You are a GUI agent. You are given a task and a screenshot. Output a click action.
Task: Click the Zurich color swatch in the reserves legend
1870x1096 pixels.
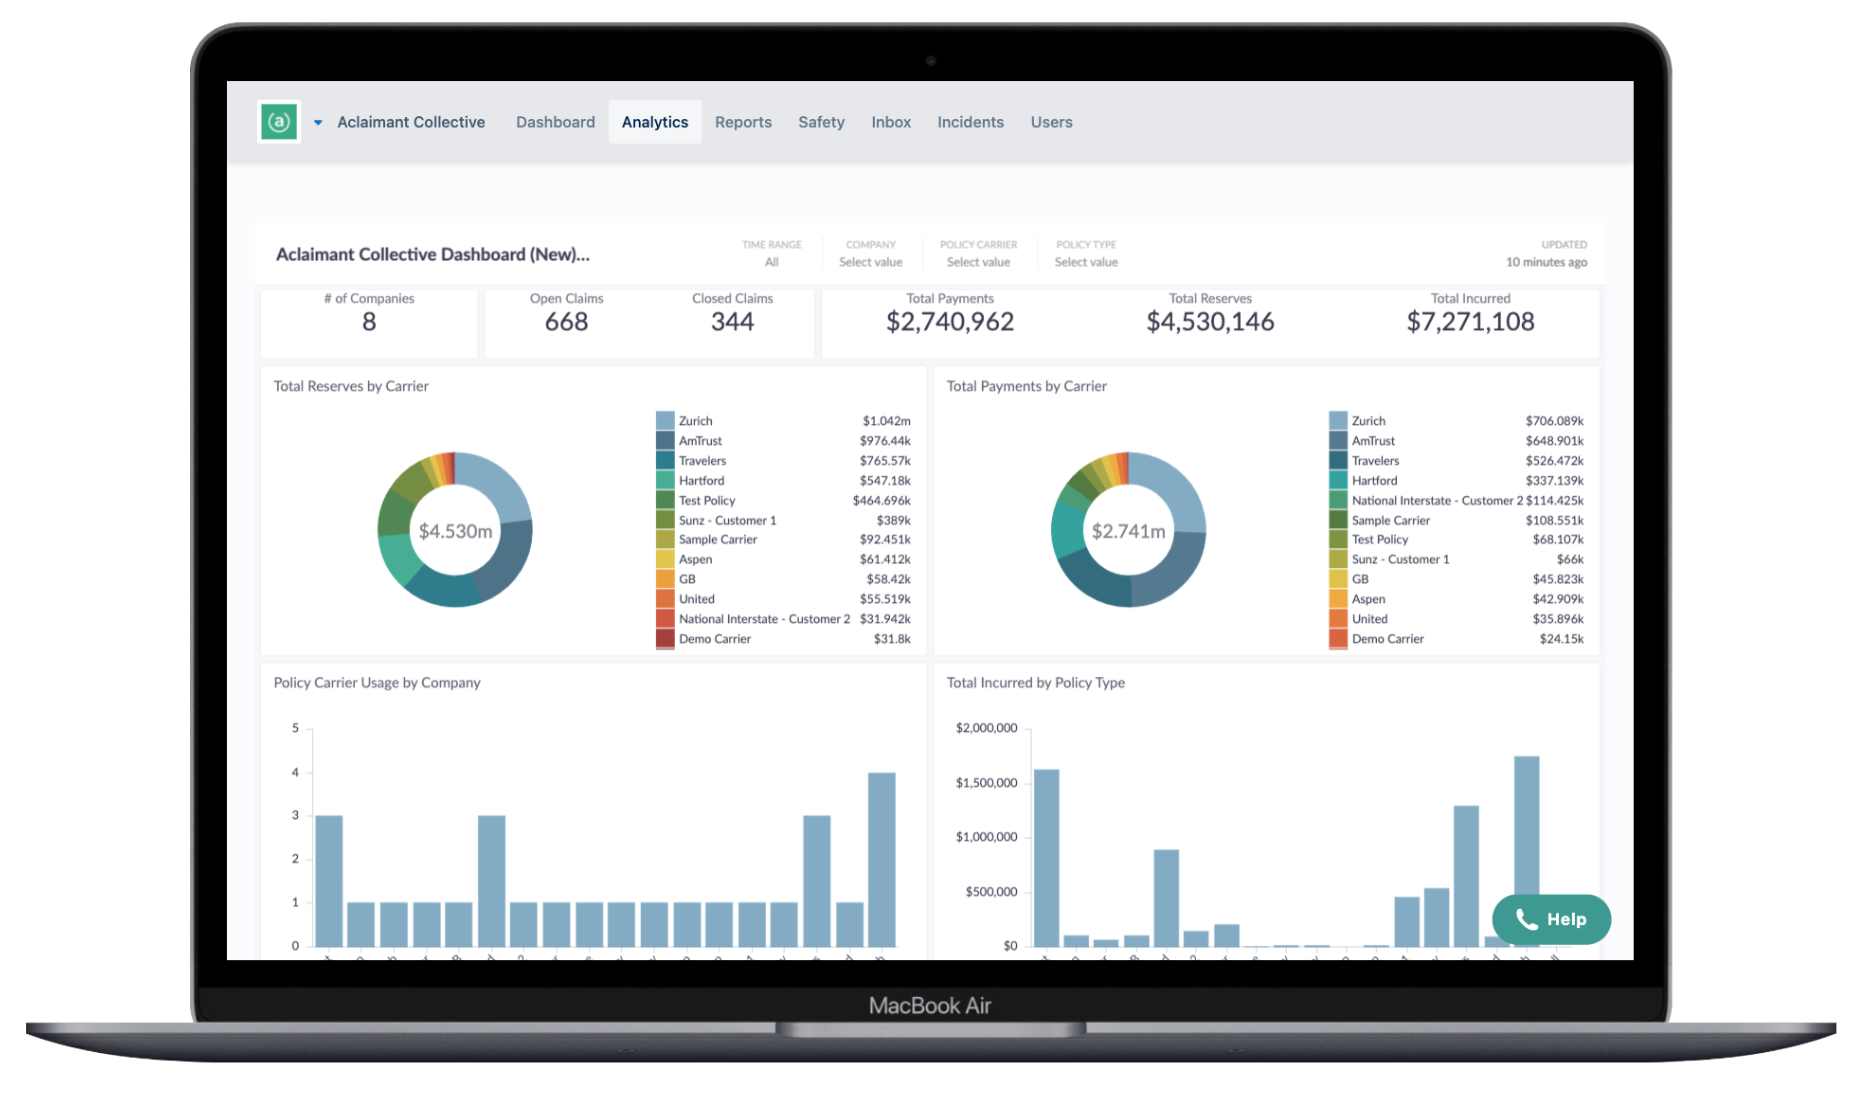click(663, 420)
